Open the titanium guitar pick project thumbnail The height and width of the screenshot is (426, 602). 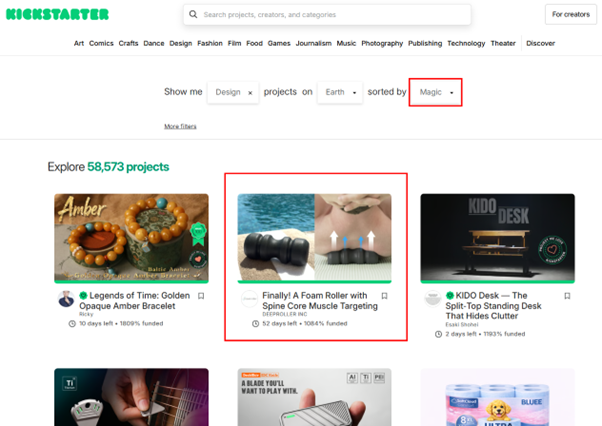point(131,397)
